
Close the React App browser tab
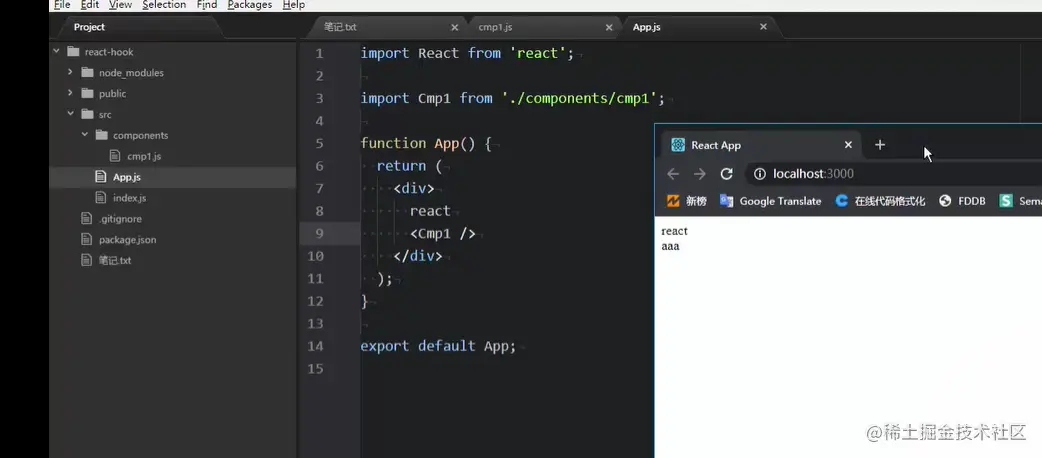[848, 145]
